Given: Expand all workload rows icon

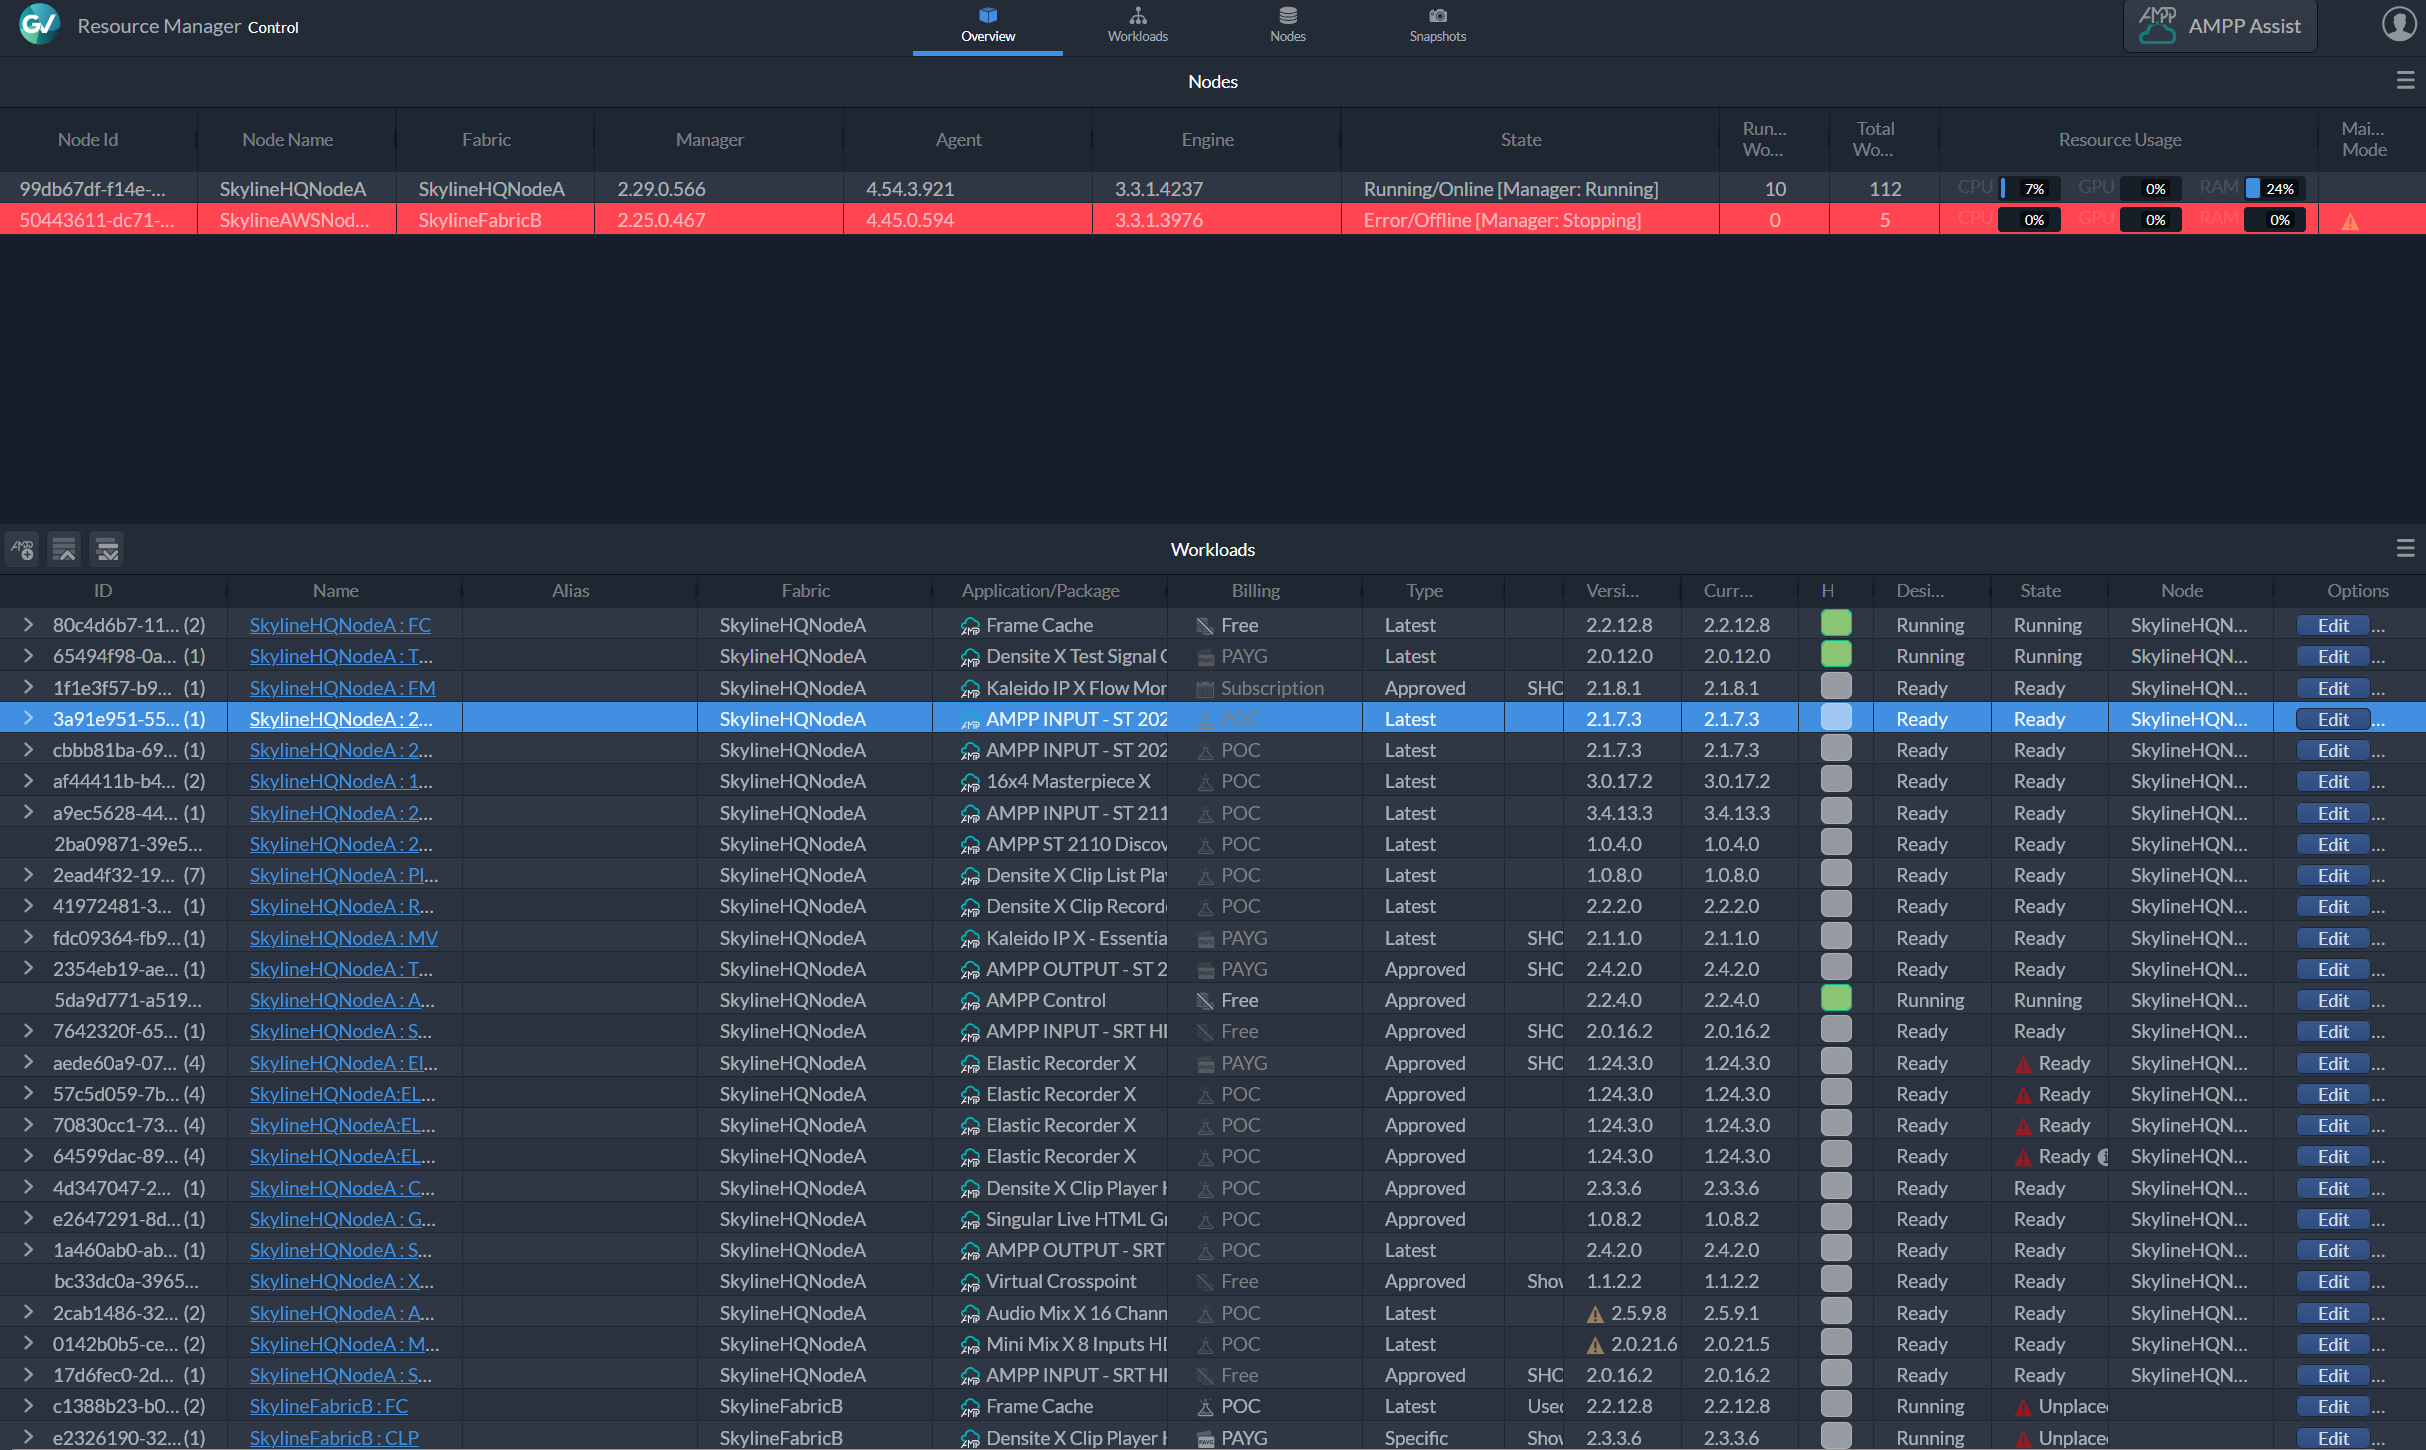Looking at the screenshot, I should tap(107, 549).
